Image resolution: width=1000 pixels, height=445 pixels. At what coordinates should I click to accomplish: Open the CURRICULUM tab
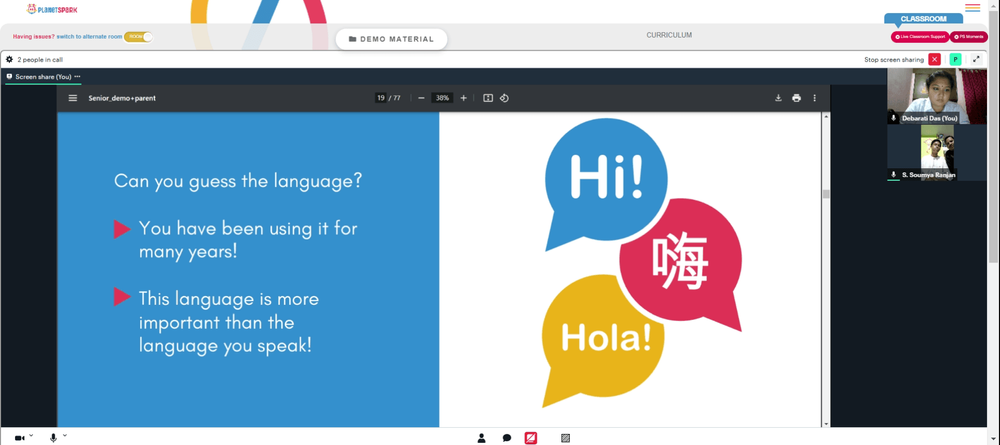669,35
